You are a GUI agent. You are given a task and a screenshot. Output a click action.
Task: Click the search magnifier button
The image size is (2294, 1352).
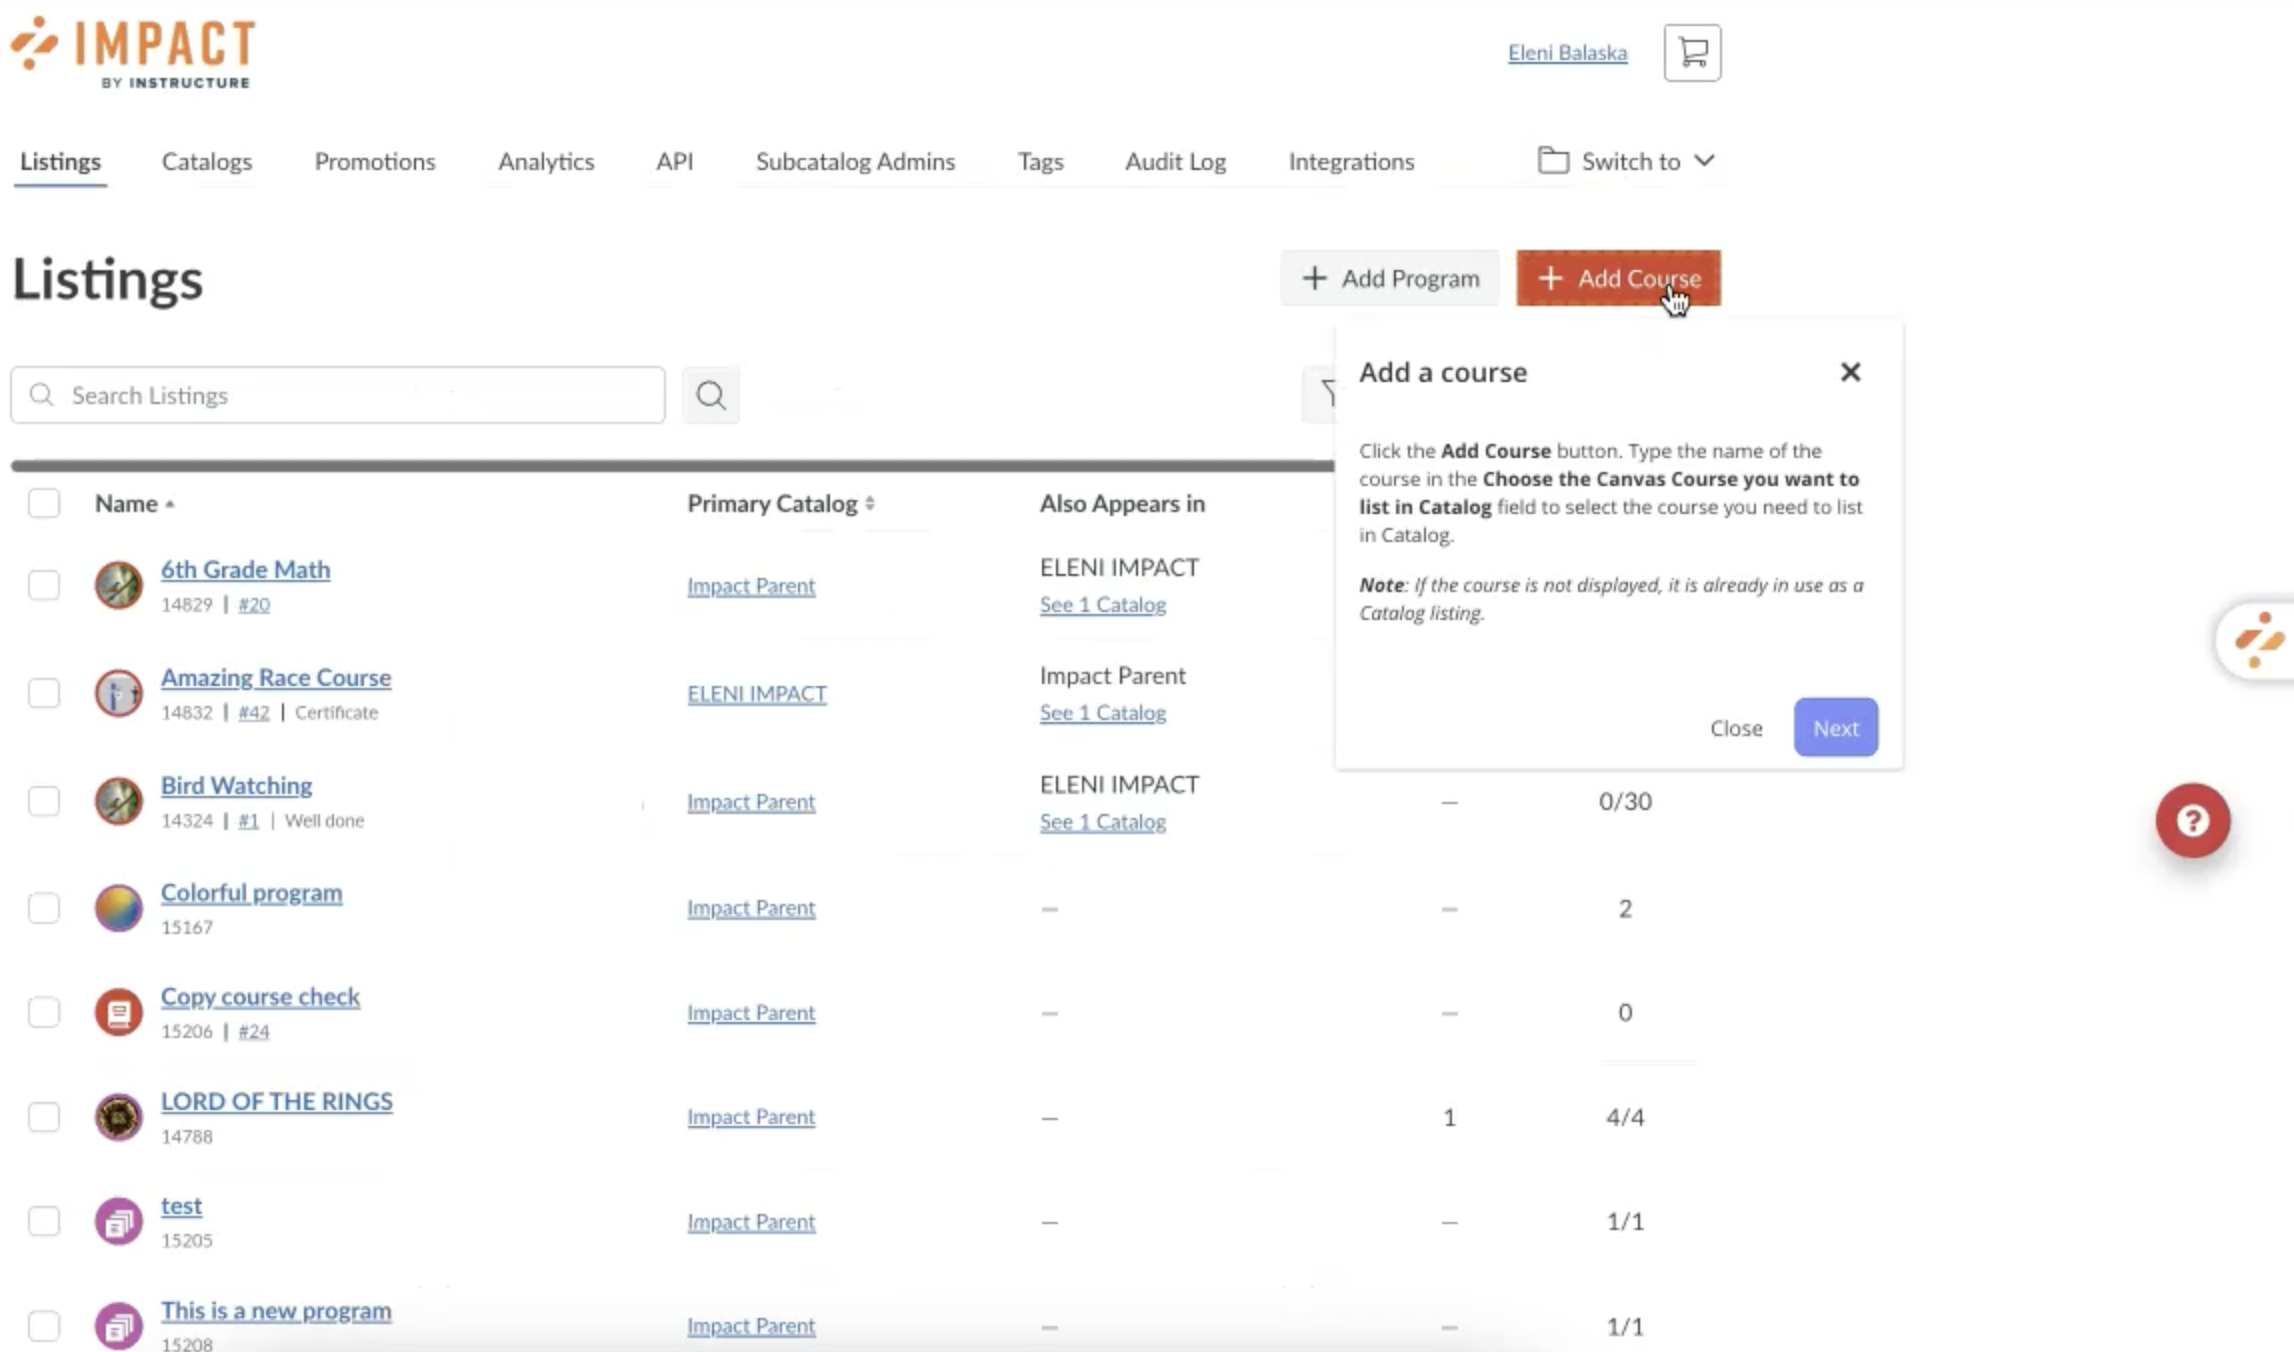710,395
